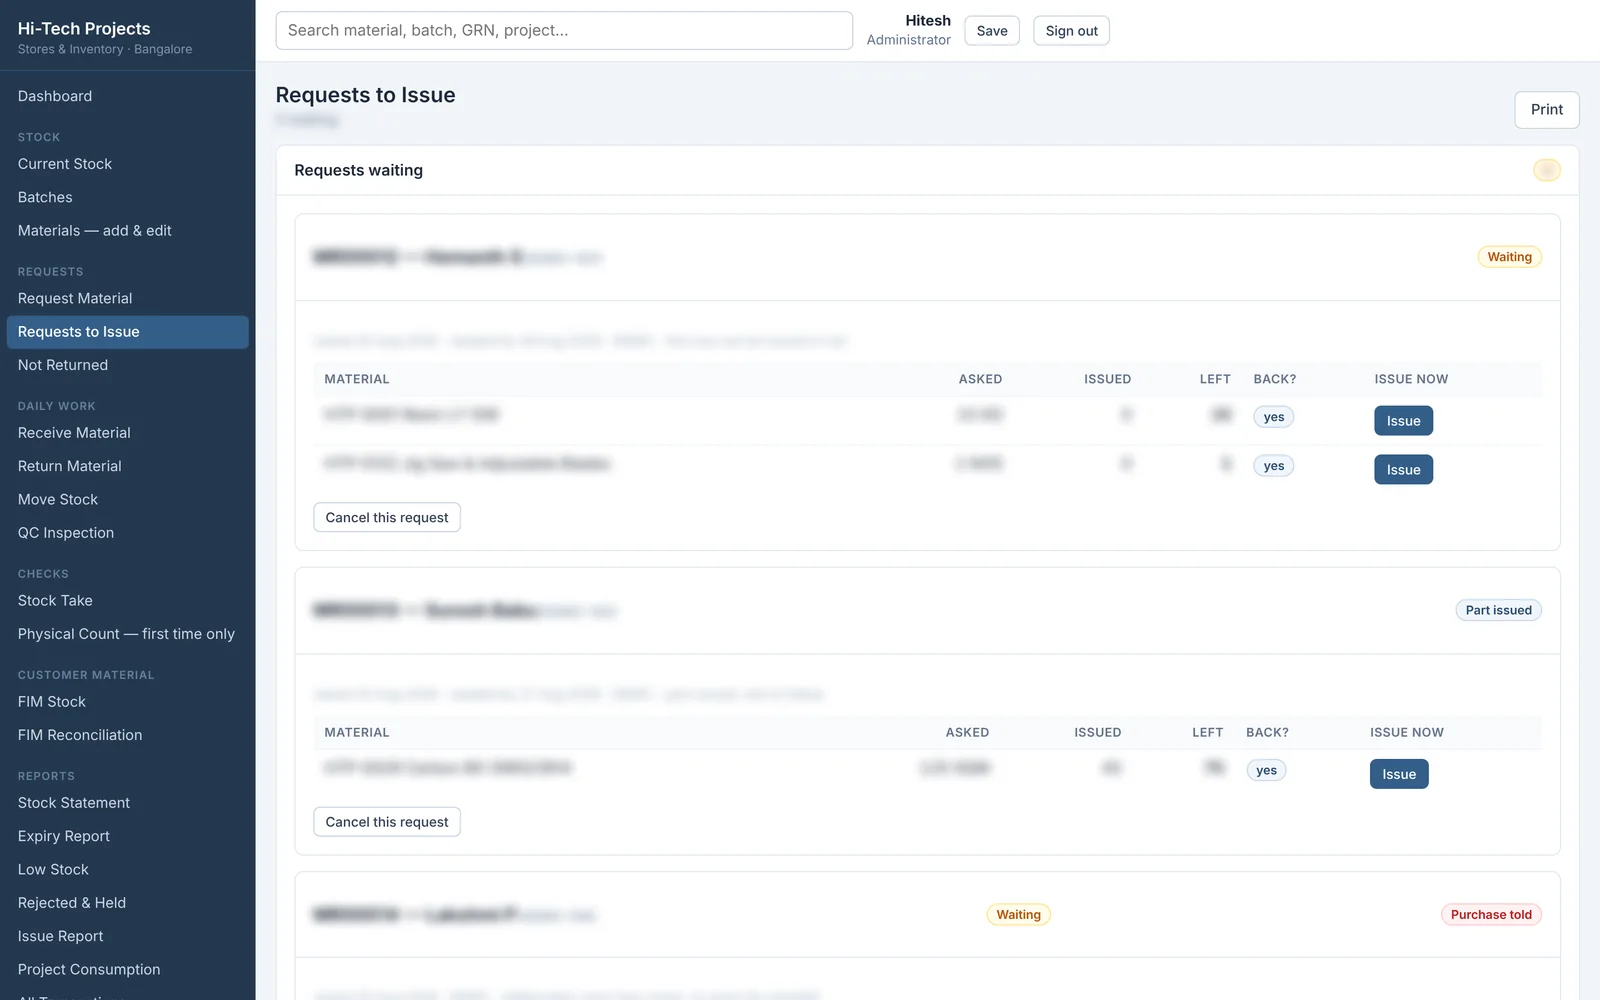
Task: Issue the first material in Waiting request
Action: pos(1403,421)
